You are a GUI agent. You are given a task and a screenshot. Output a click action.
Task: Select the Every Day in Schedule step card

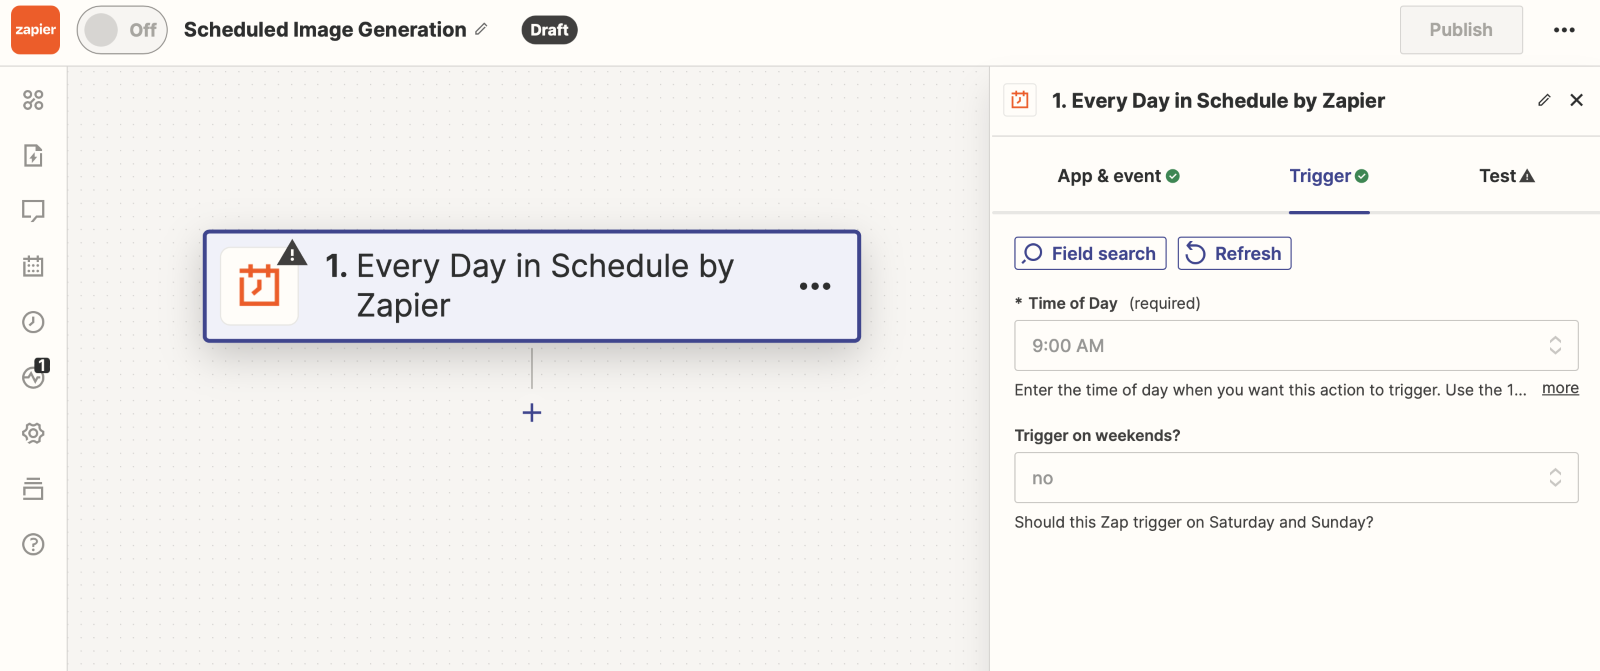(532, 286)
